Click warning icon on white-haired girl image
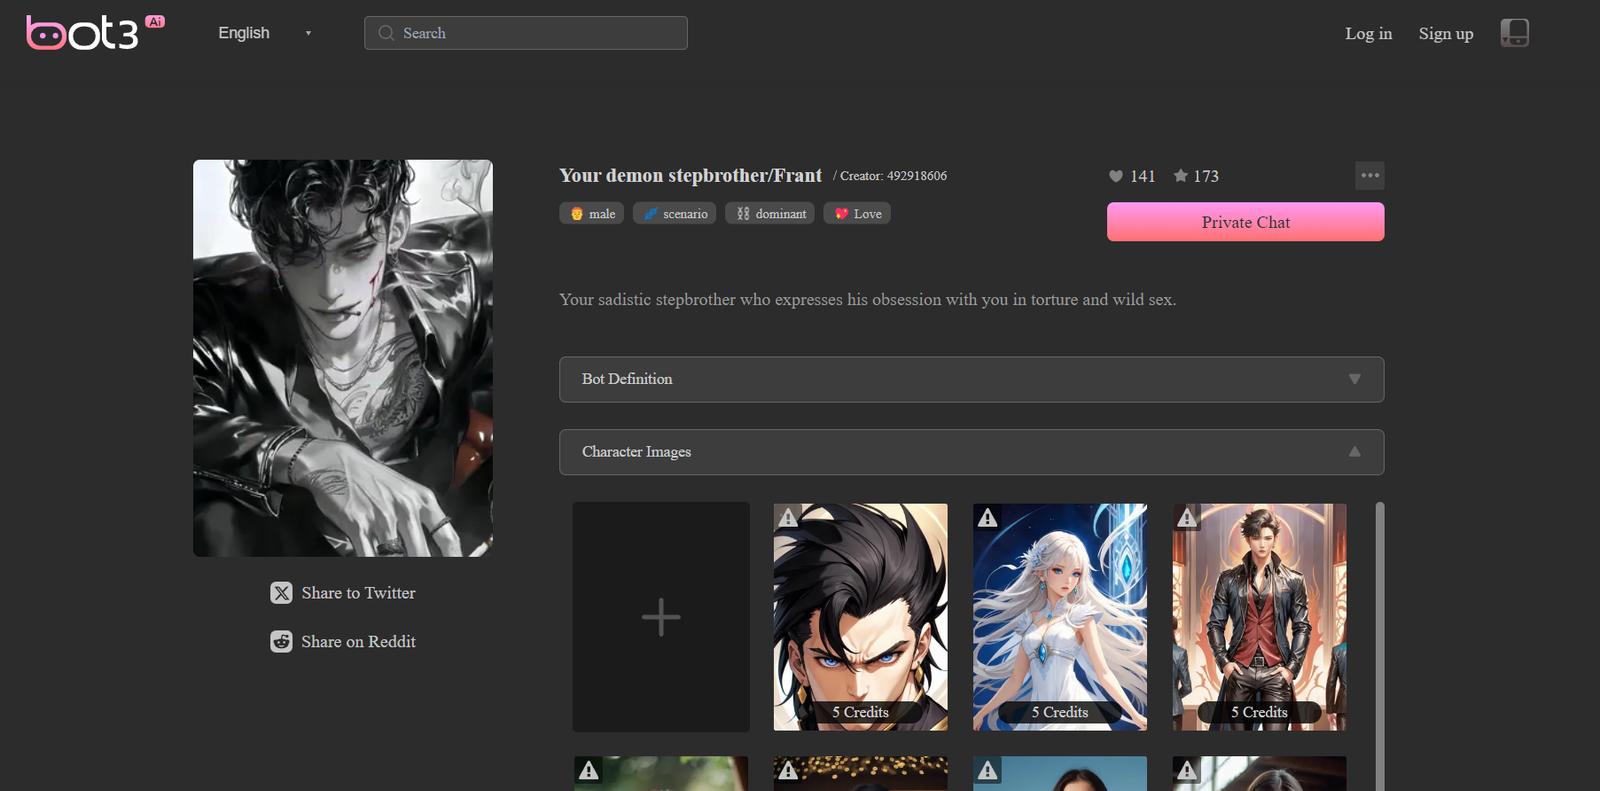 [988, 518]
